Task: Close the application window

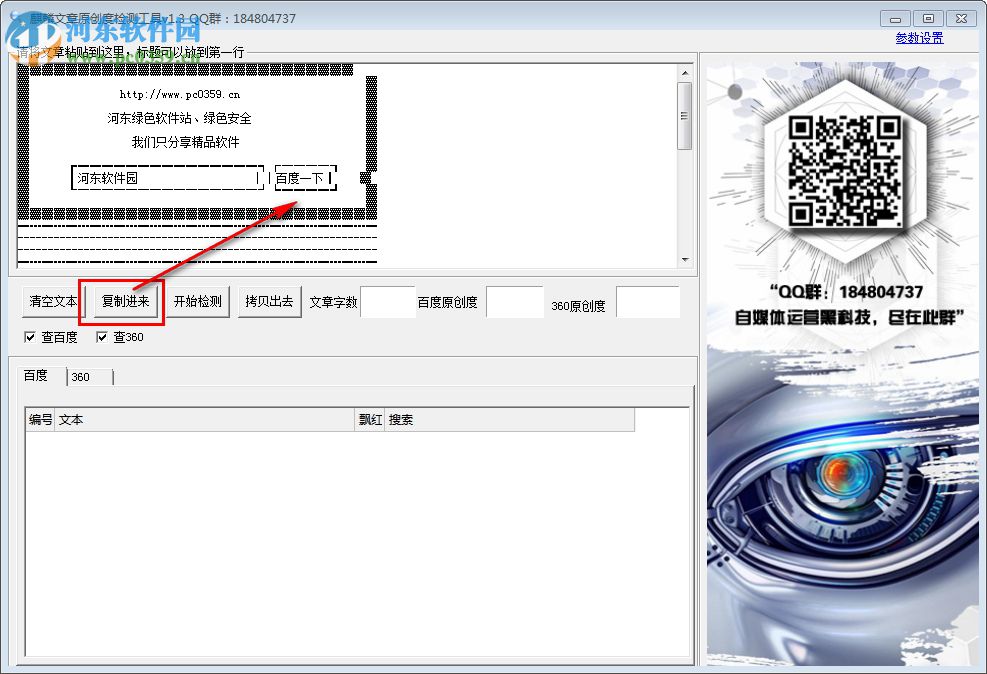Action: [961, 19]
